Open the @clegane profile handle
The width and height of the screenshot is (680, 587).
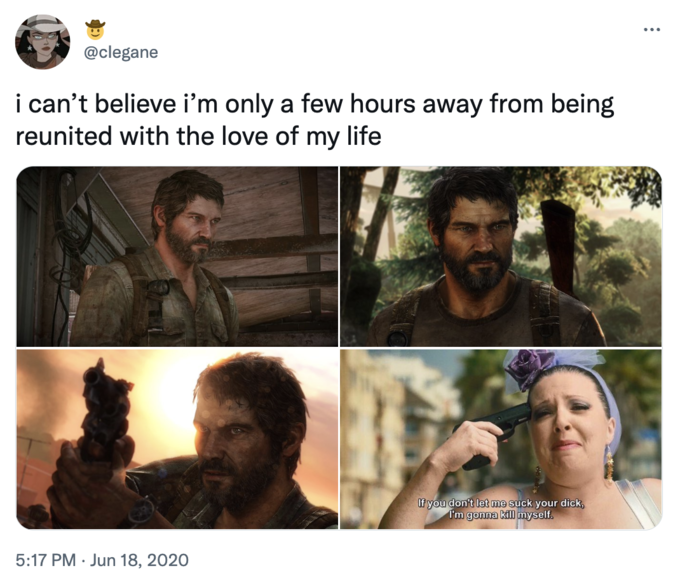121,52
